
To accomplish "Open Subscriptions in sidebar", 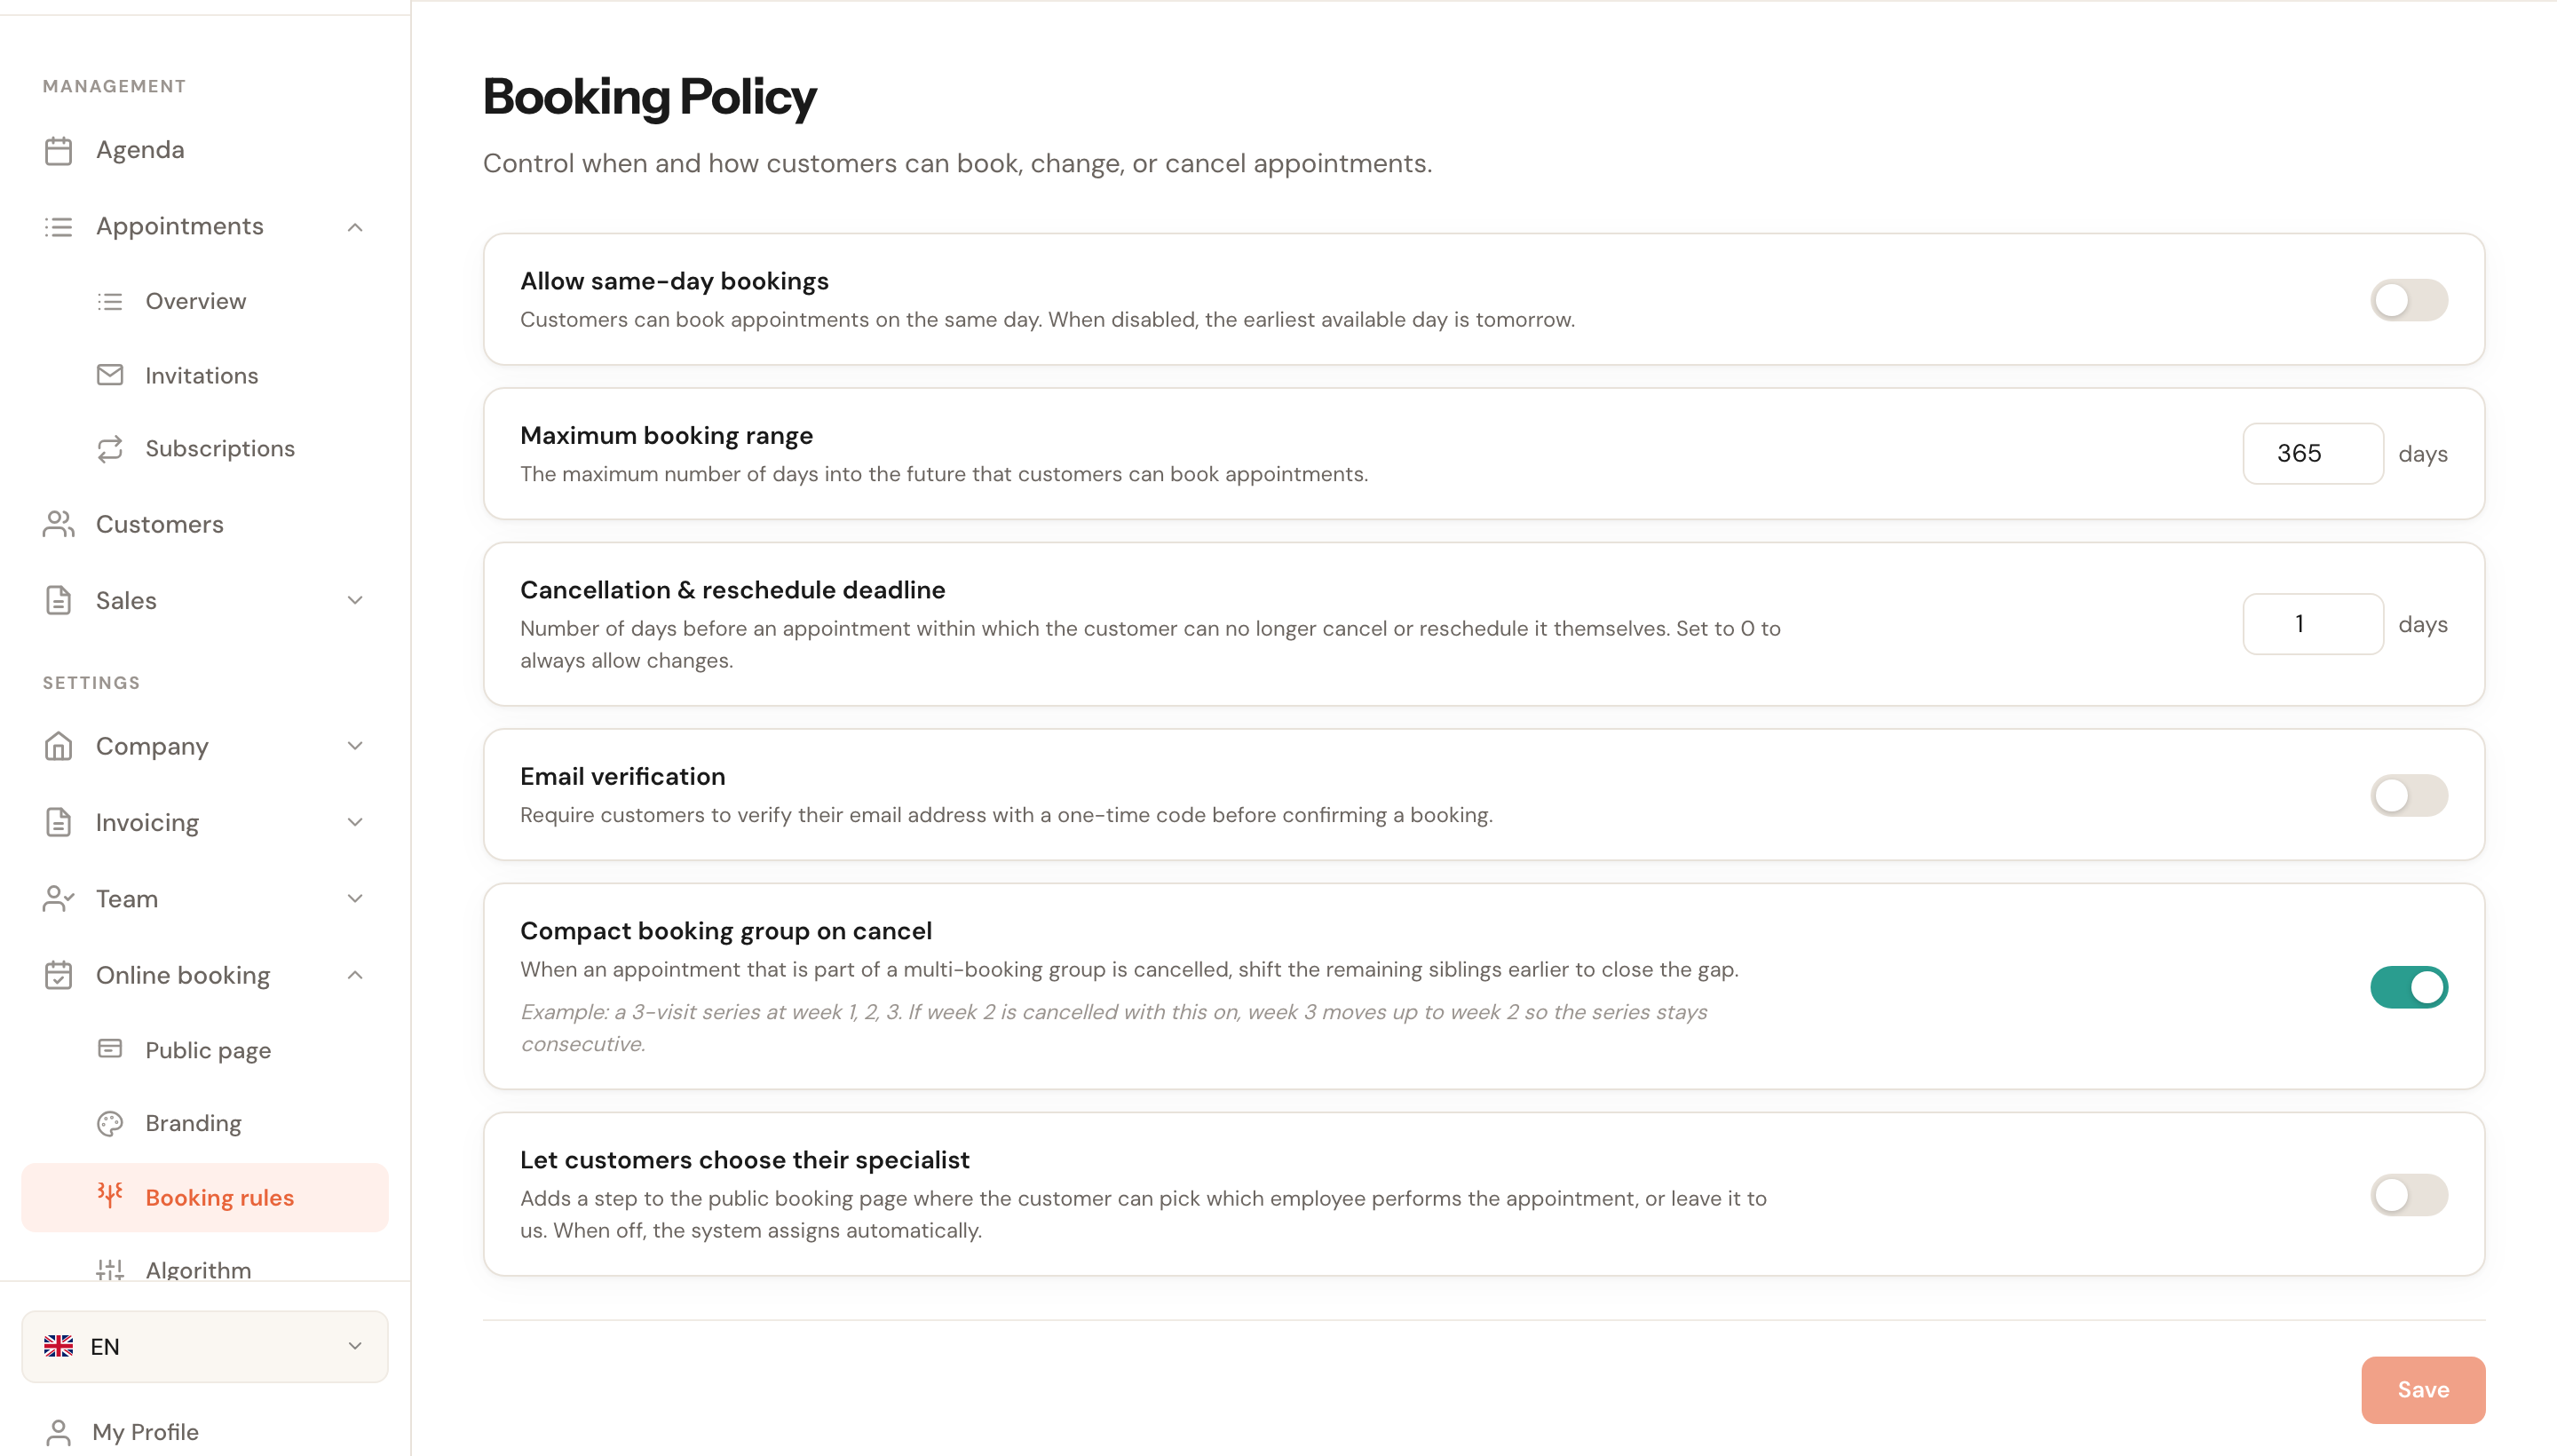I will [x=205, y=449].
